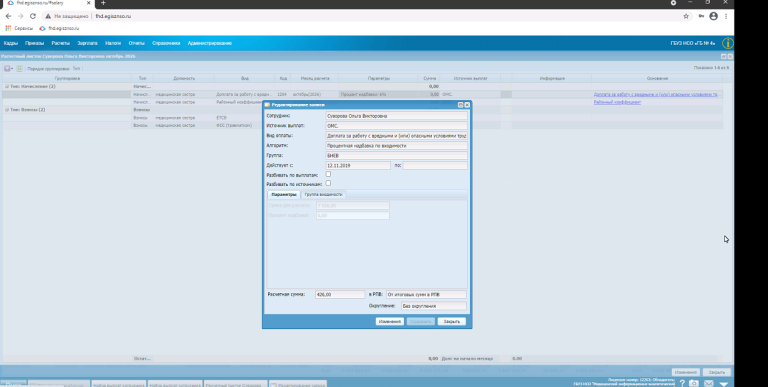Collapse the Тип: Начисление group

pyautogui.click(x=7, y=86)
